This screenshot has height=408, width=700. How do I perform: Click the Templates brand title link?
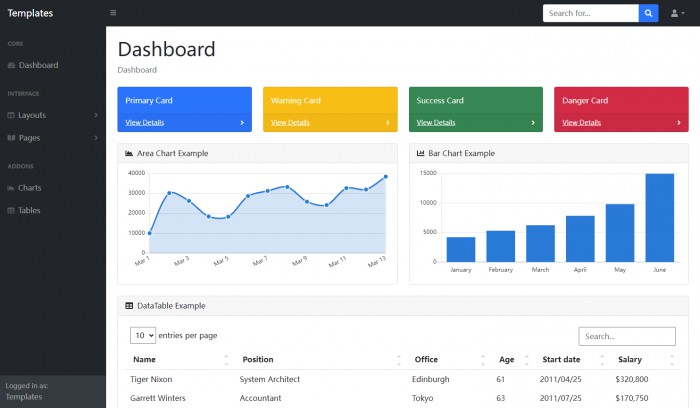point(30,13)
